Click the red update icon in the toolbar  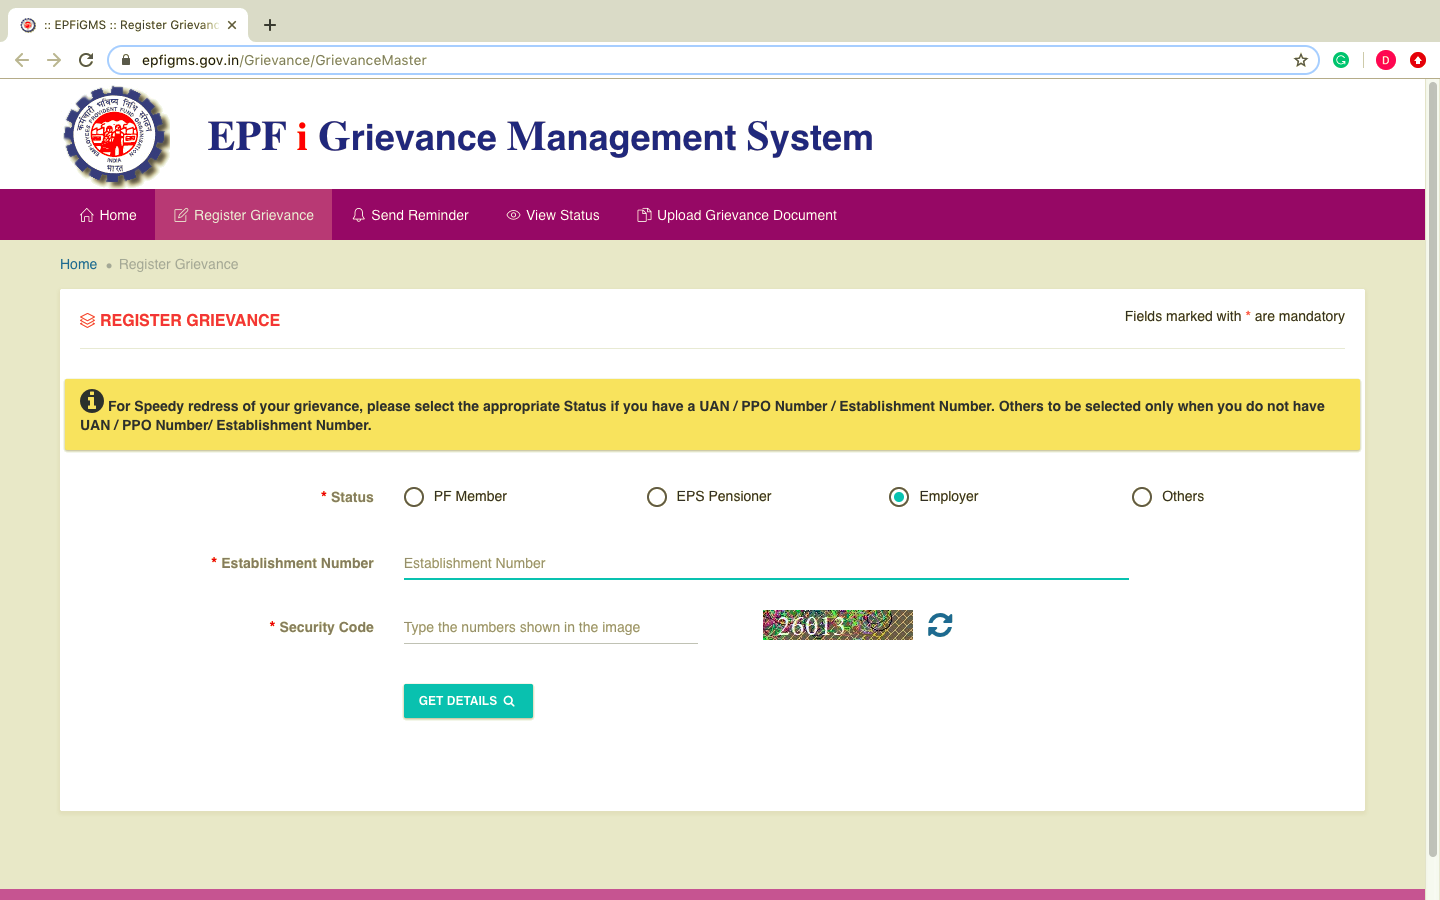[1418, 60]
